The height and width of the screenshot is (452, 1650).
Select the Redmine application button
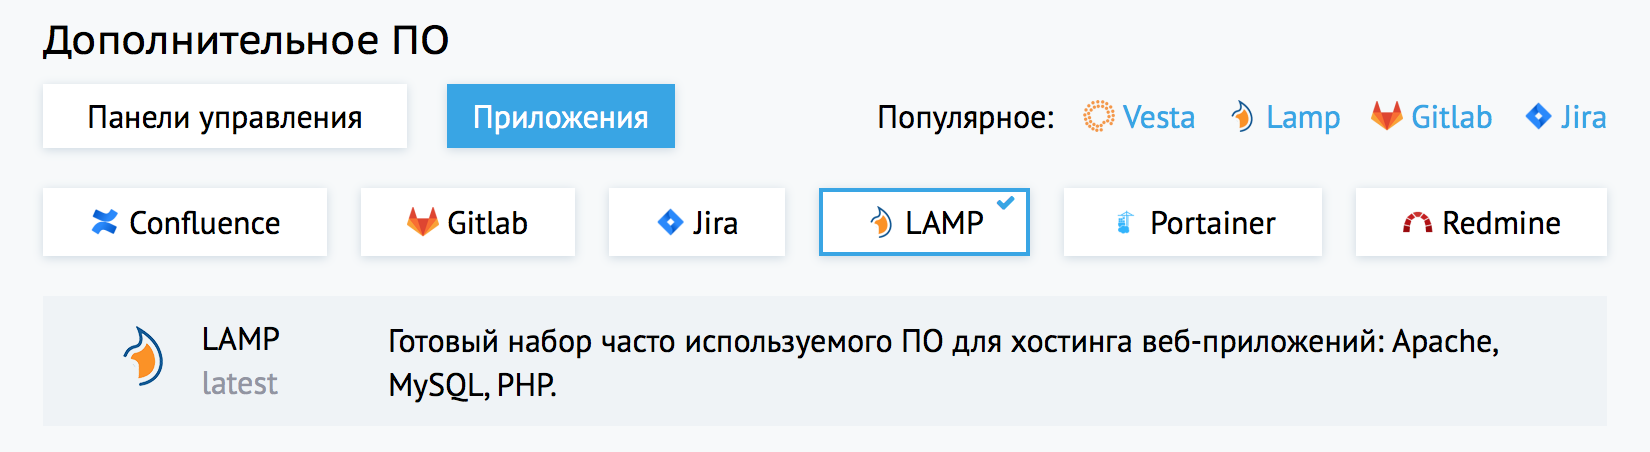(1481, 222)
